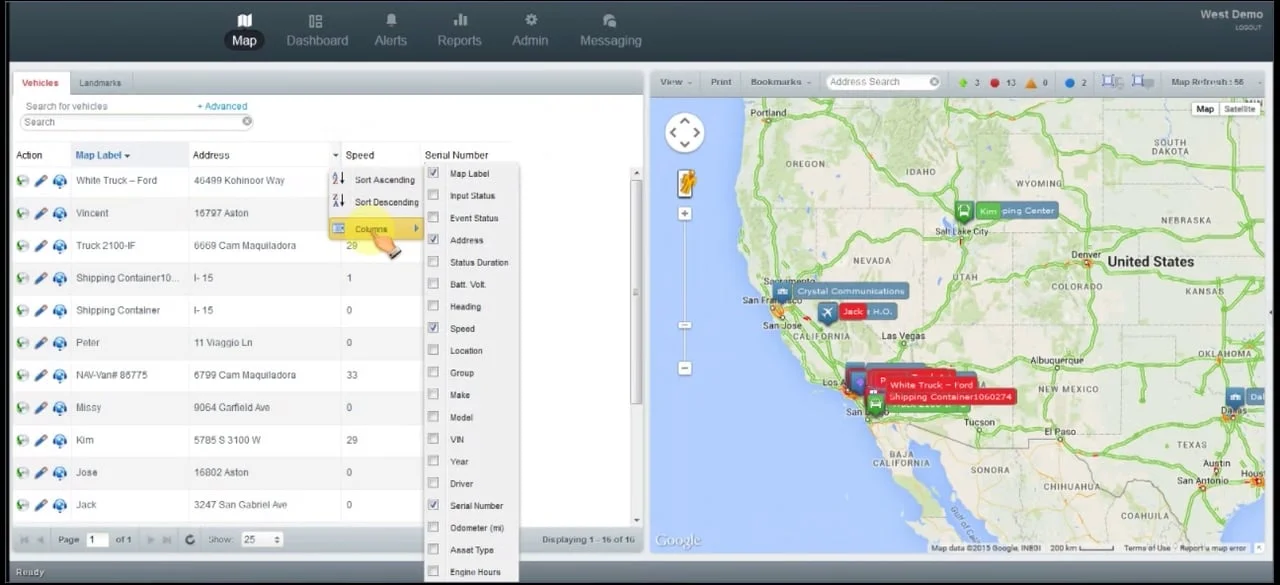The height and width of the screenshot is (585, 1280).
Task: Clear the Address Search box
Action: [x=934, y=82]
